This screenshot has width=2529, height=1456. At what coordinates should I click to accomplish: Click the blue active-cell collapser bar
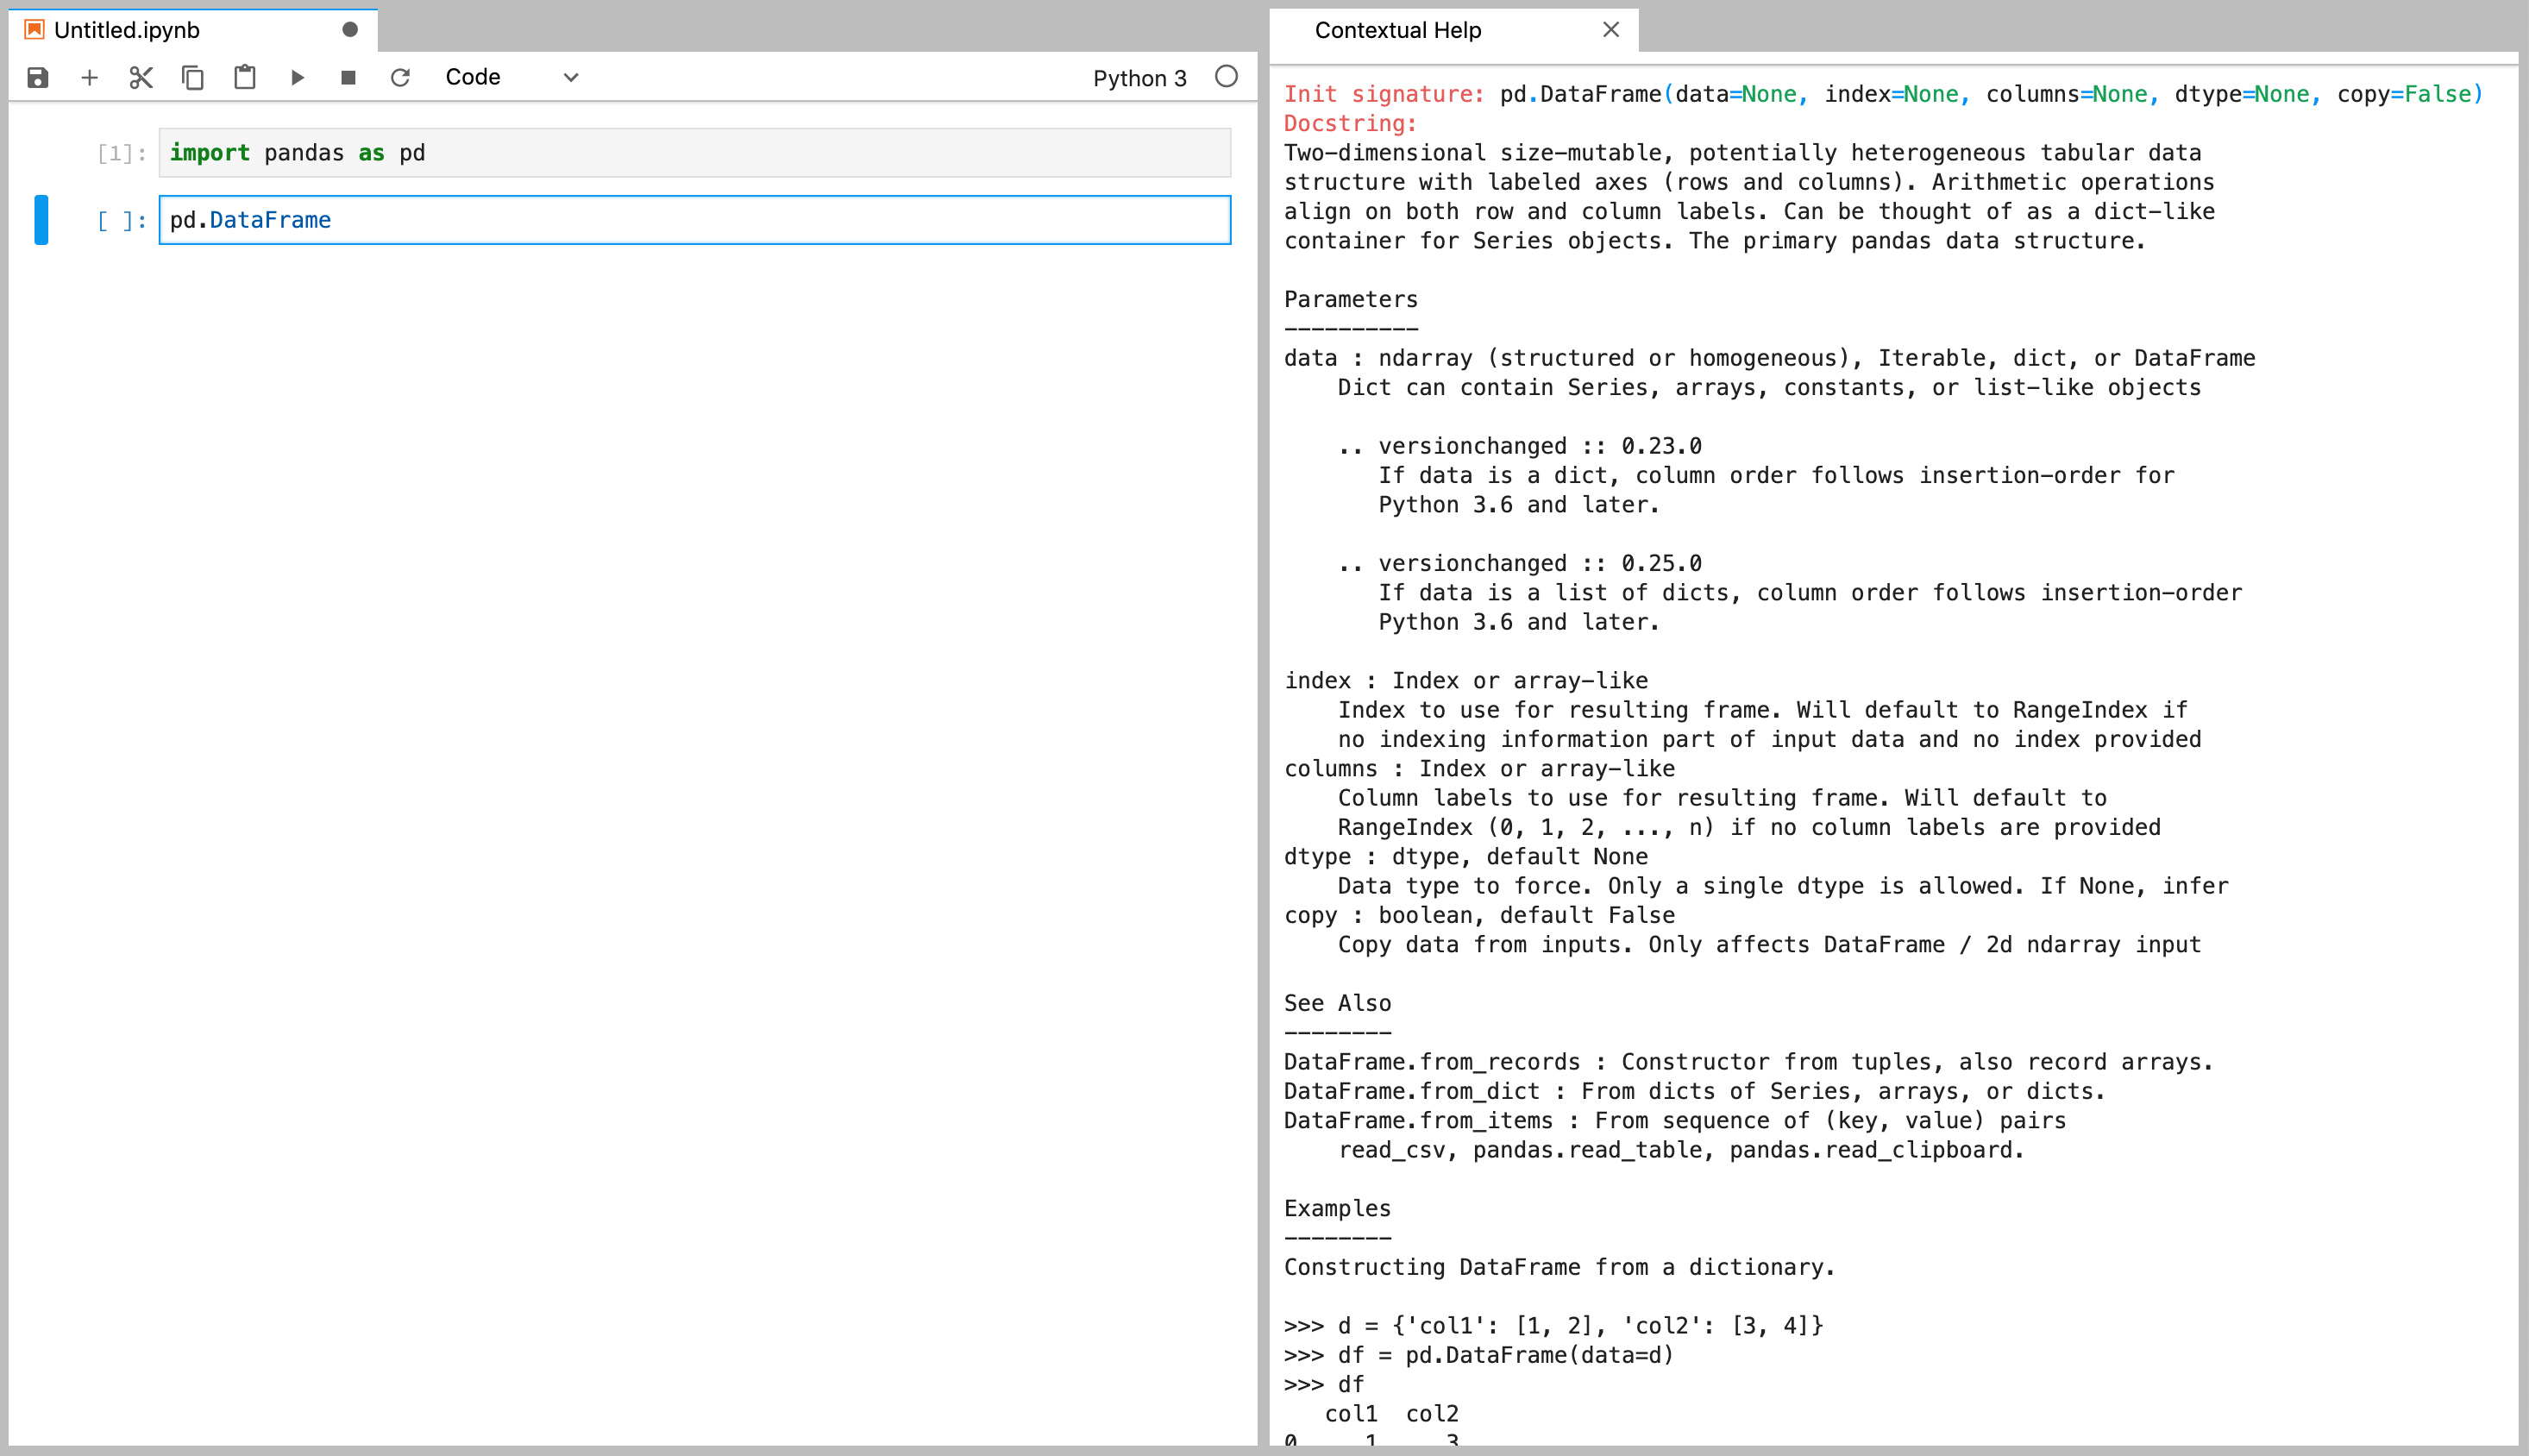pos(41,220)
